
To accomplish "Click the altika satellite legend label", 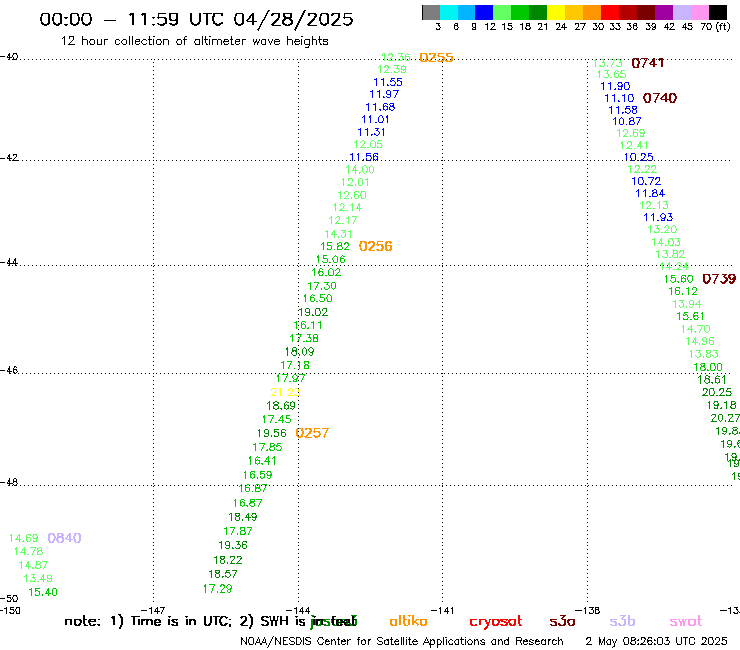I will coord(408,621).
